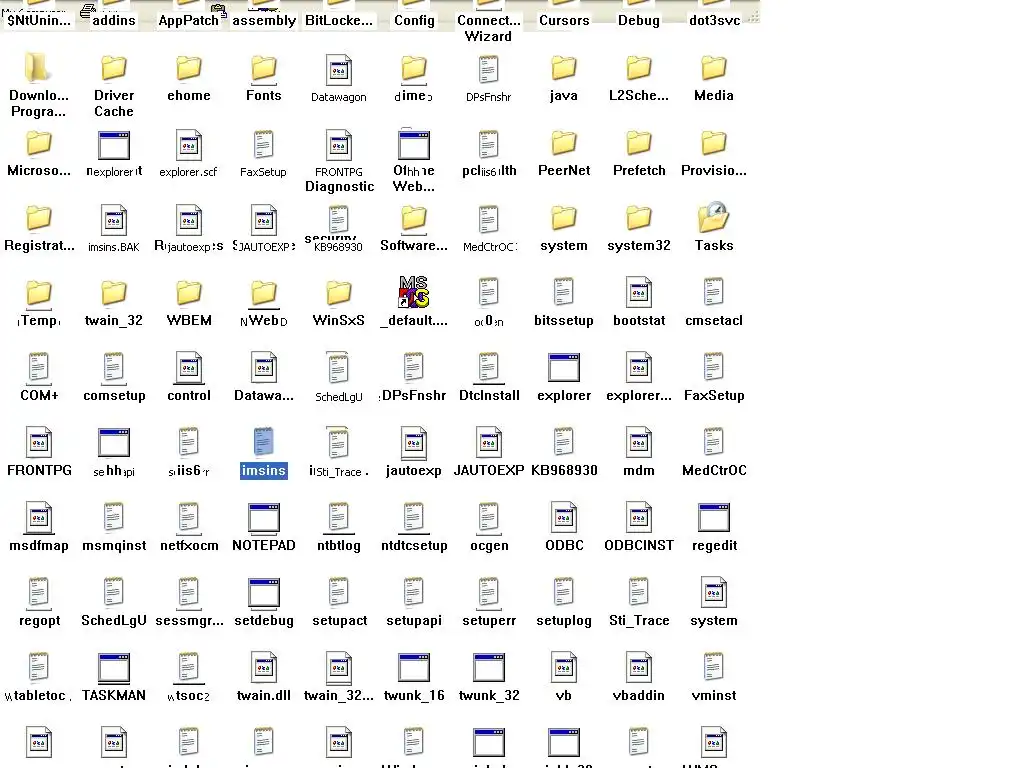
Task: Select the cmsetacl log file icon
Action: 714,292
